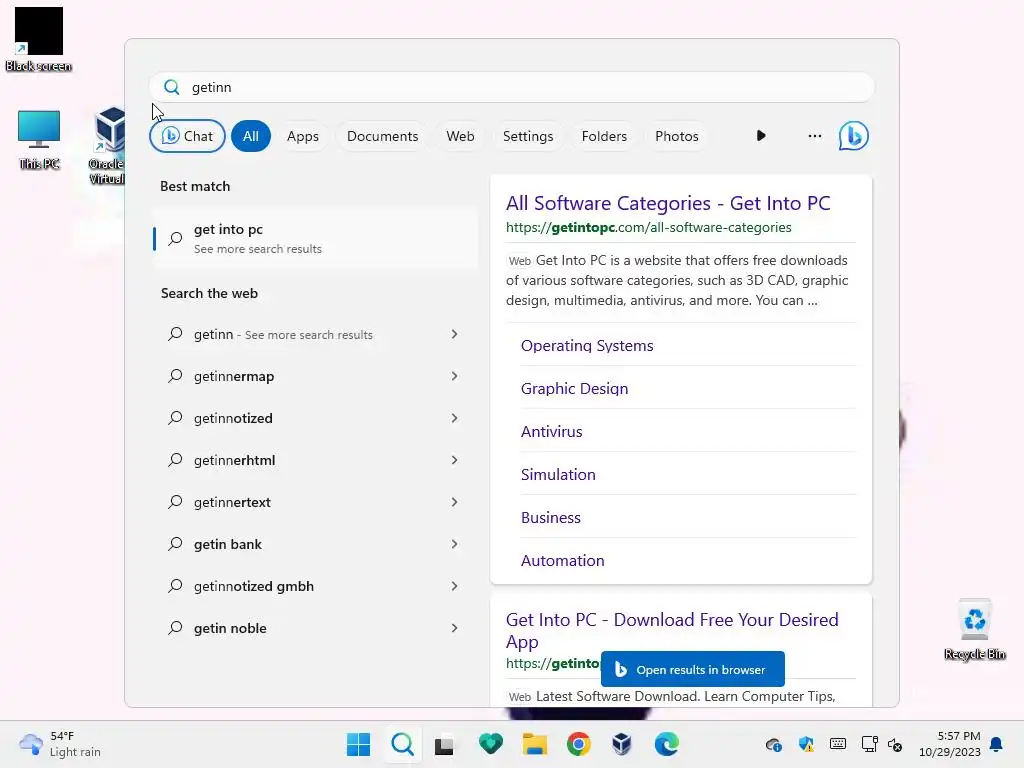The height and width of the screenshot is (768, 1024).
Task: Click search icon beside 'get into pc' result
Action: [x=175, y=238]
